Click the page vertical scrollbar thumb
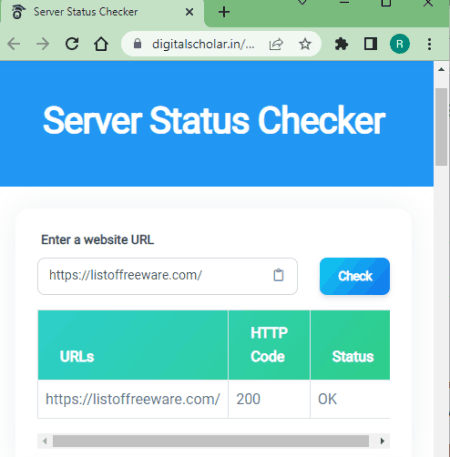The image size is (450, 457). click(441, 127)
